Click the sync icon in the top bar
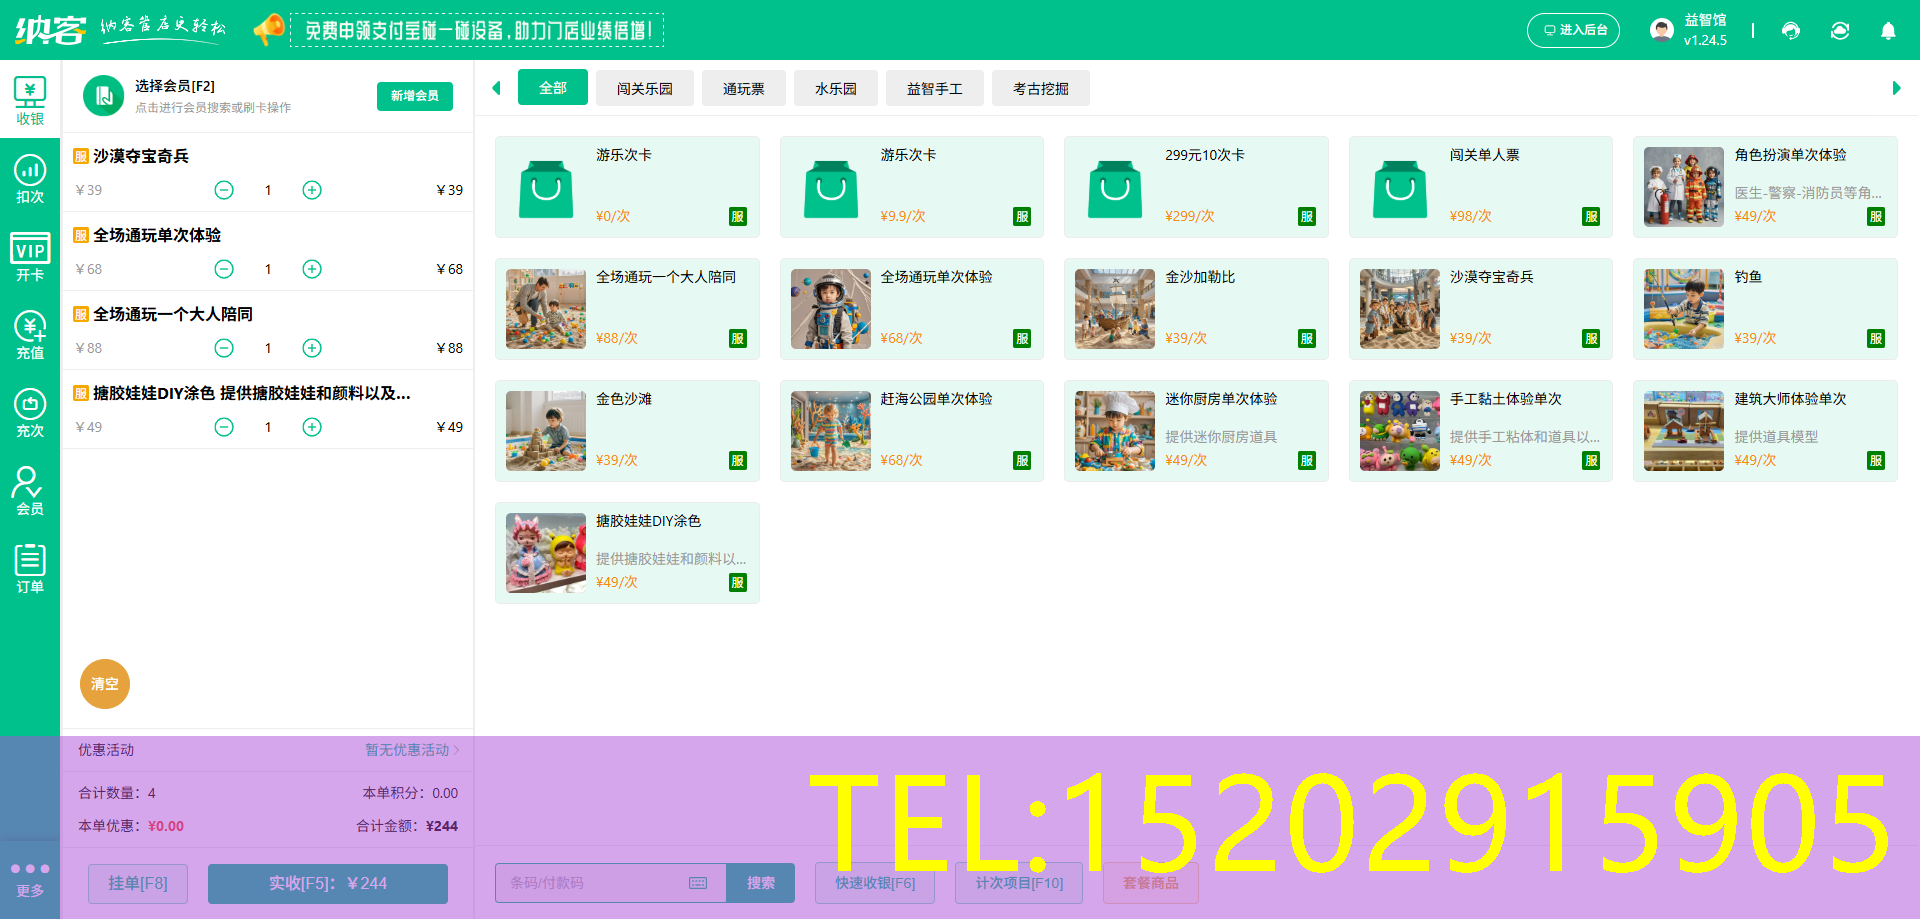Viewport: 1920px width, 919px height. pyautogui.click(x=1840, y=31)
